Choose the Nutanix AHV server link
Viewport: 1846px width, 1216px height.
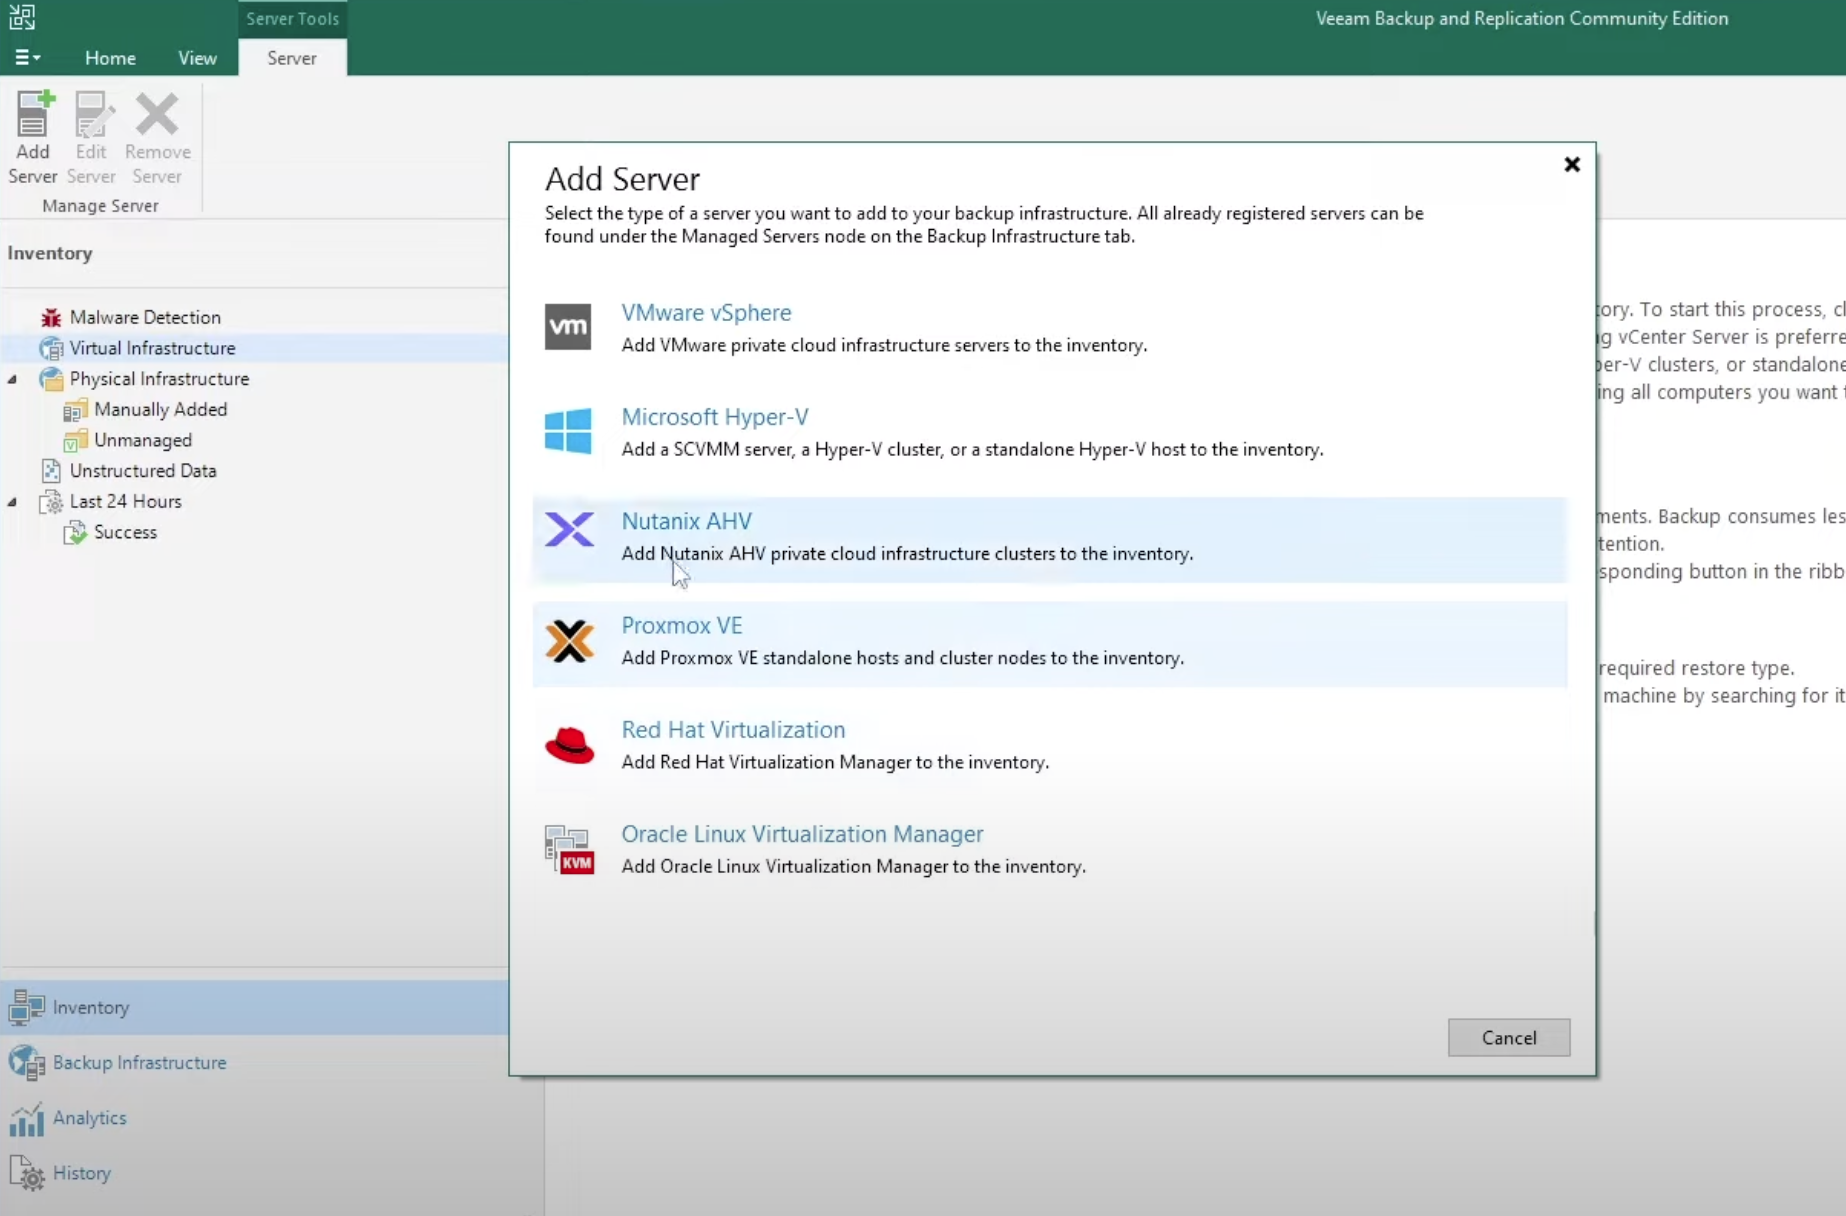pos(686,521)
